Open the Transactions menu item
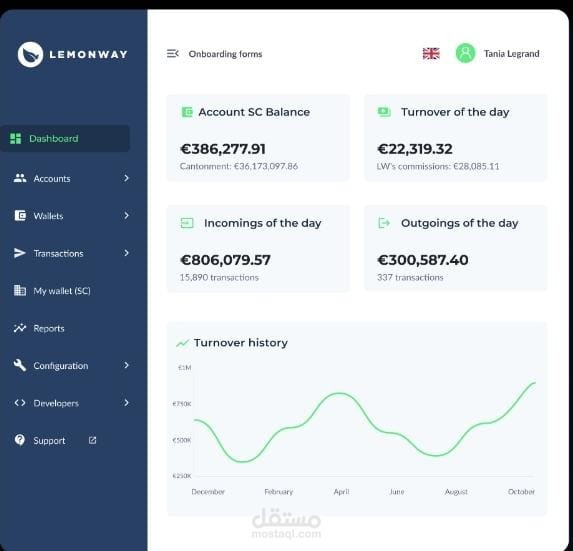 (72, 253)
